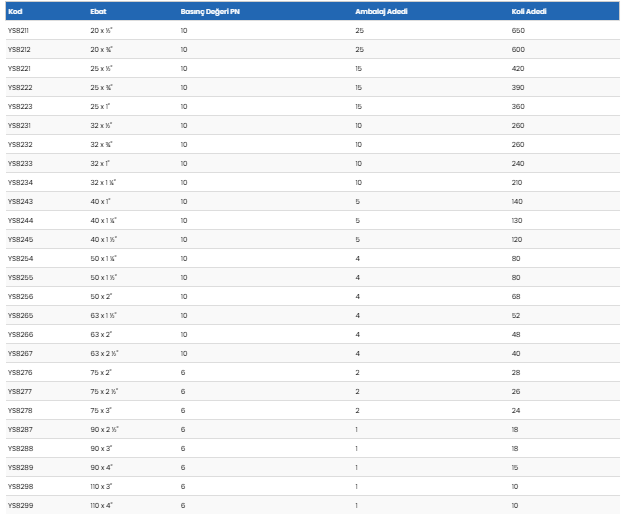Click the last row code YS8299
621x516 pixels.
coord(19,505)
